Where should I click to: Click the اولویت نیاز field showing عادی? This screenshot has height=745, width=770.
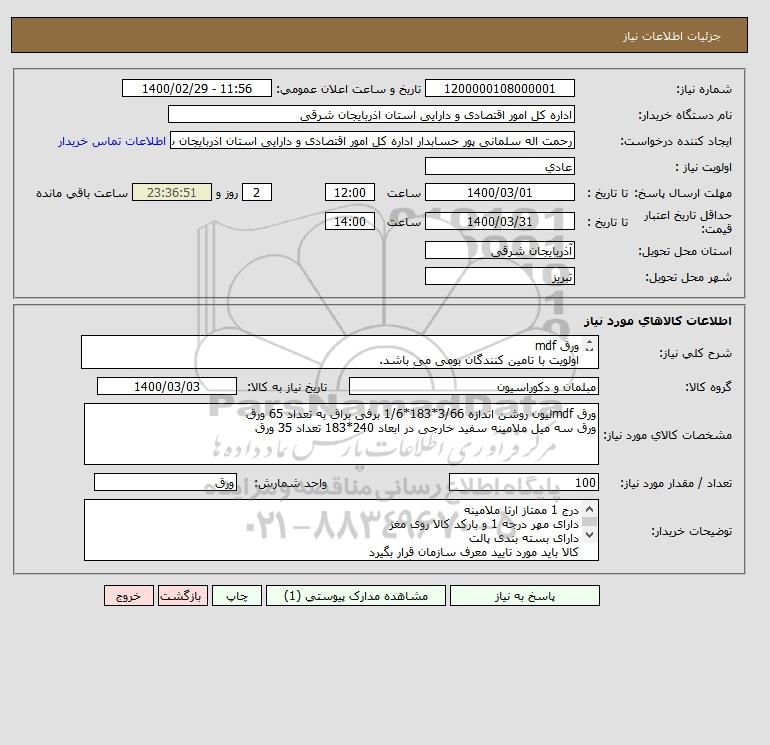tap(499, 166)
